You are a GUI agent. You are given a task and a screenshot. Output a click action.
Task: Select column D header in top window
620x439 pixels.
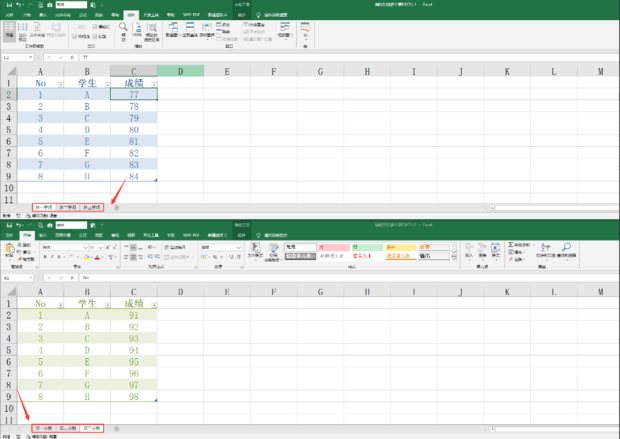pos(181,72)
